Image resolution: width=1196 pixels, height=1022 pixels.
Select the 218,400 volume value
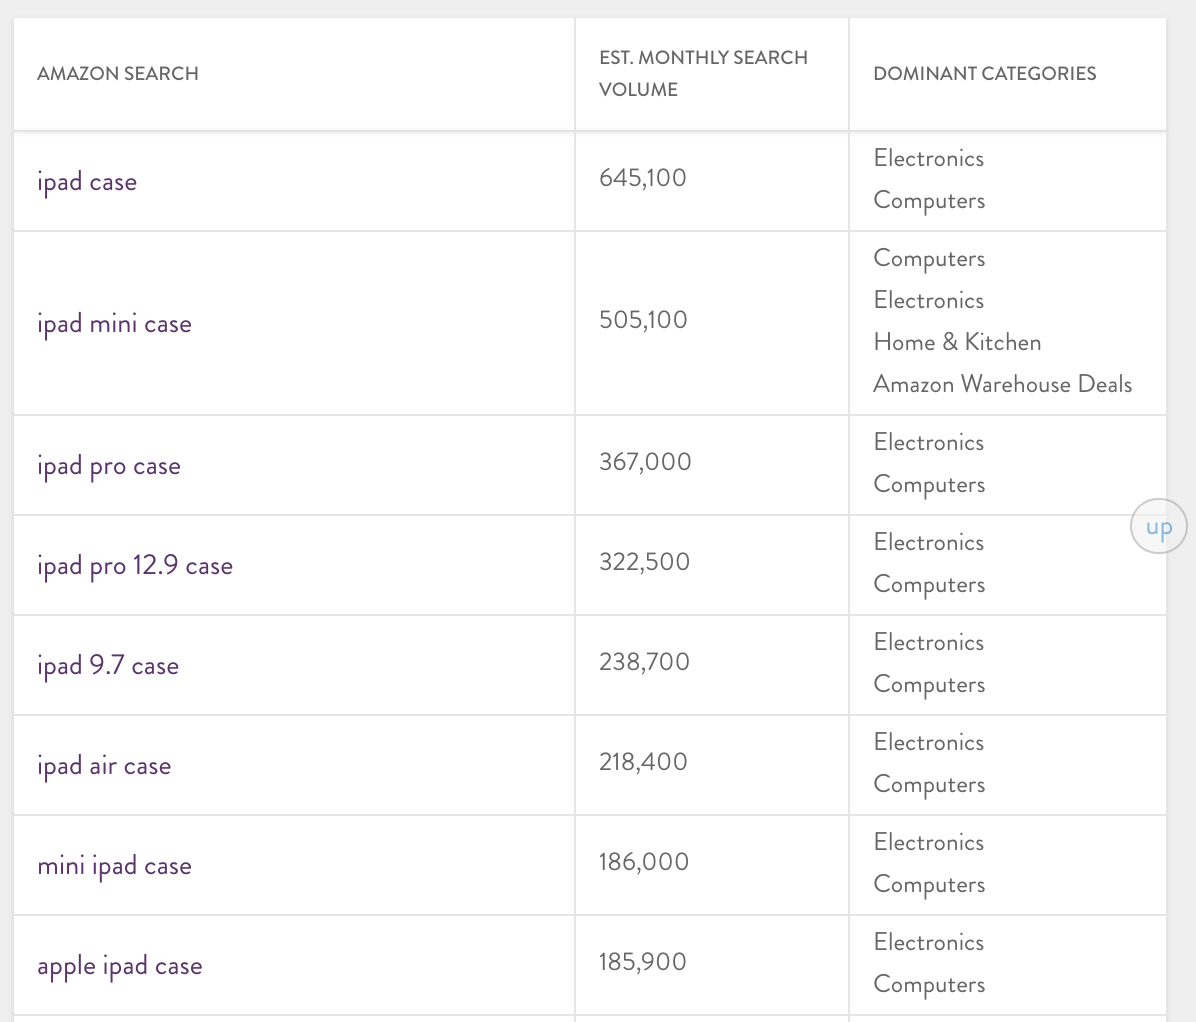[643, 761]
